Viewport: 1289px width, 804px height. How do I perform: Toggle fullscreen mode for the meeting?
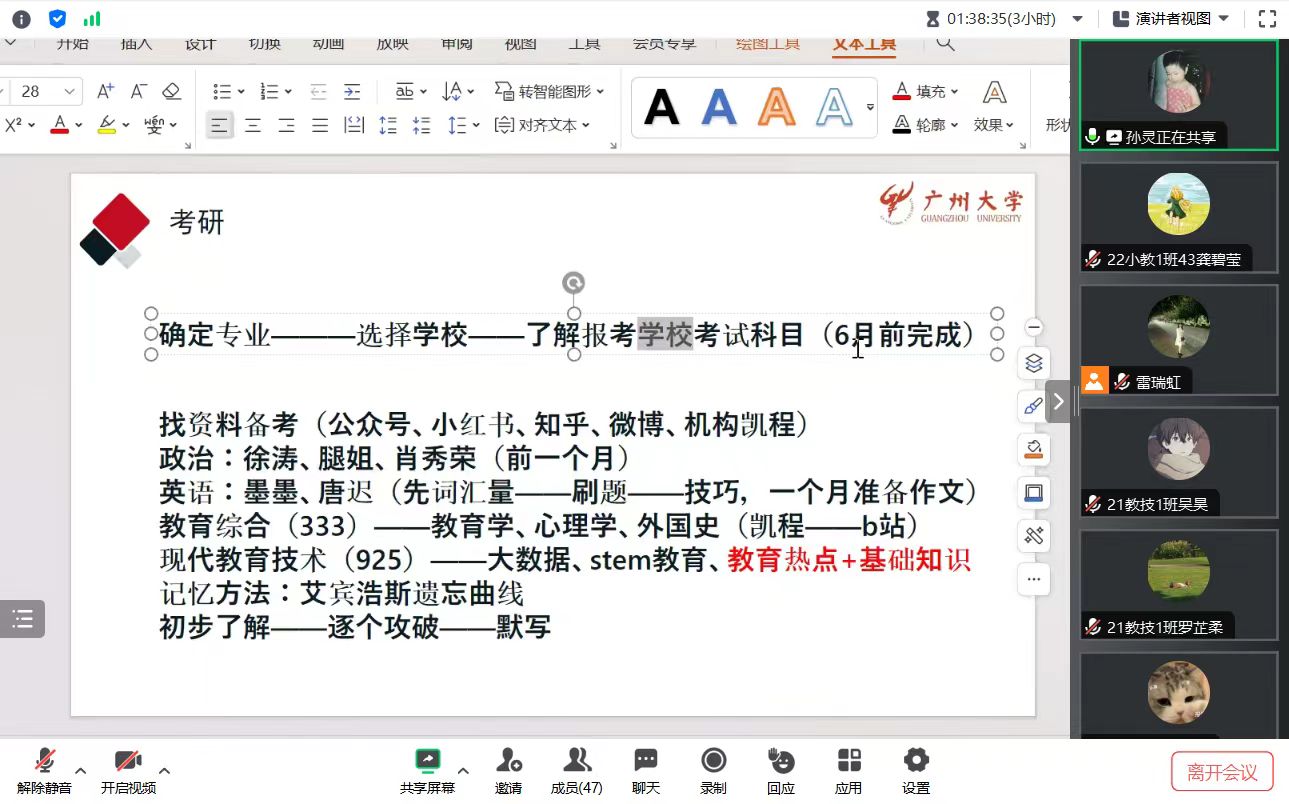click(x=1267, y=18)
